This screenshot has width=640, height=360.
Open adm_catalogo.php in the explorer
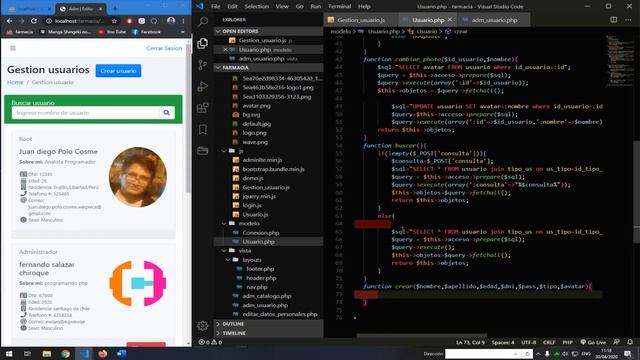(267, 296)
